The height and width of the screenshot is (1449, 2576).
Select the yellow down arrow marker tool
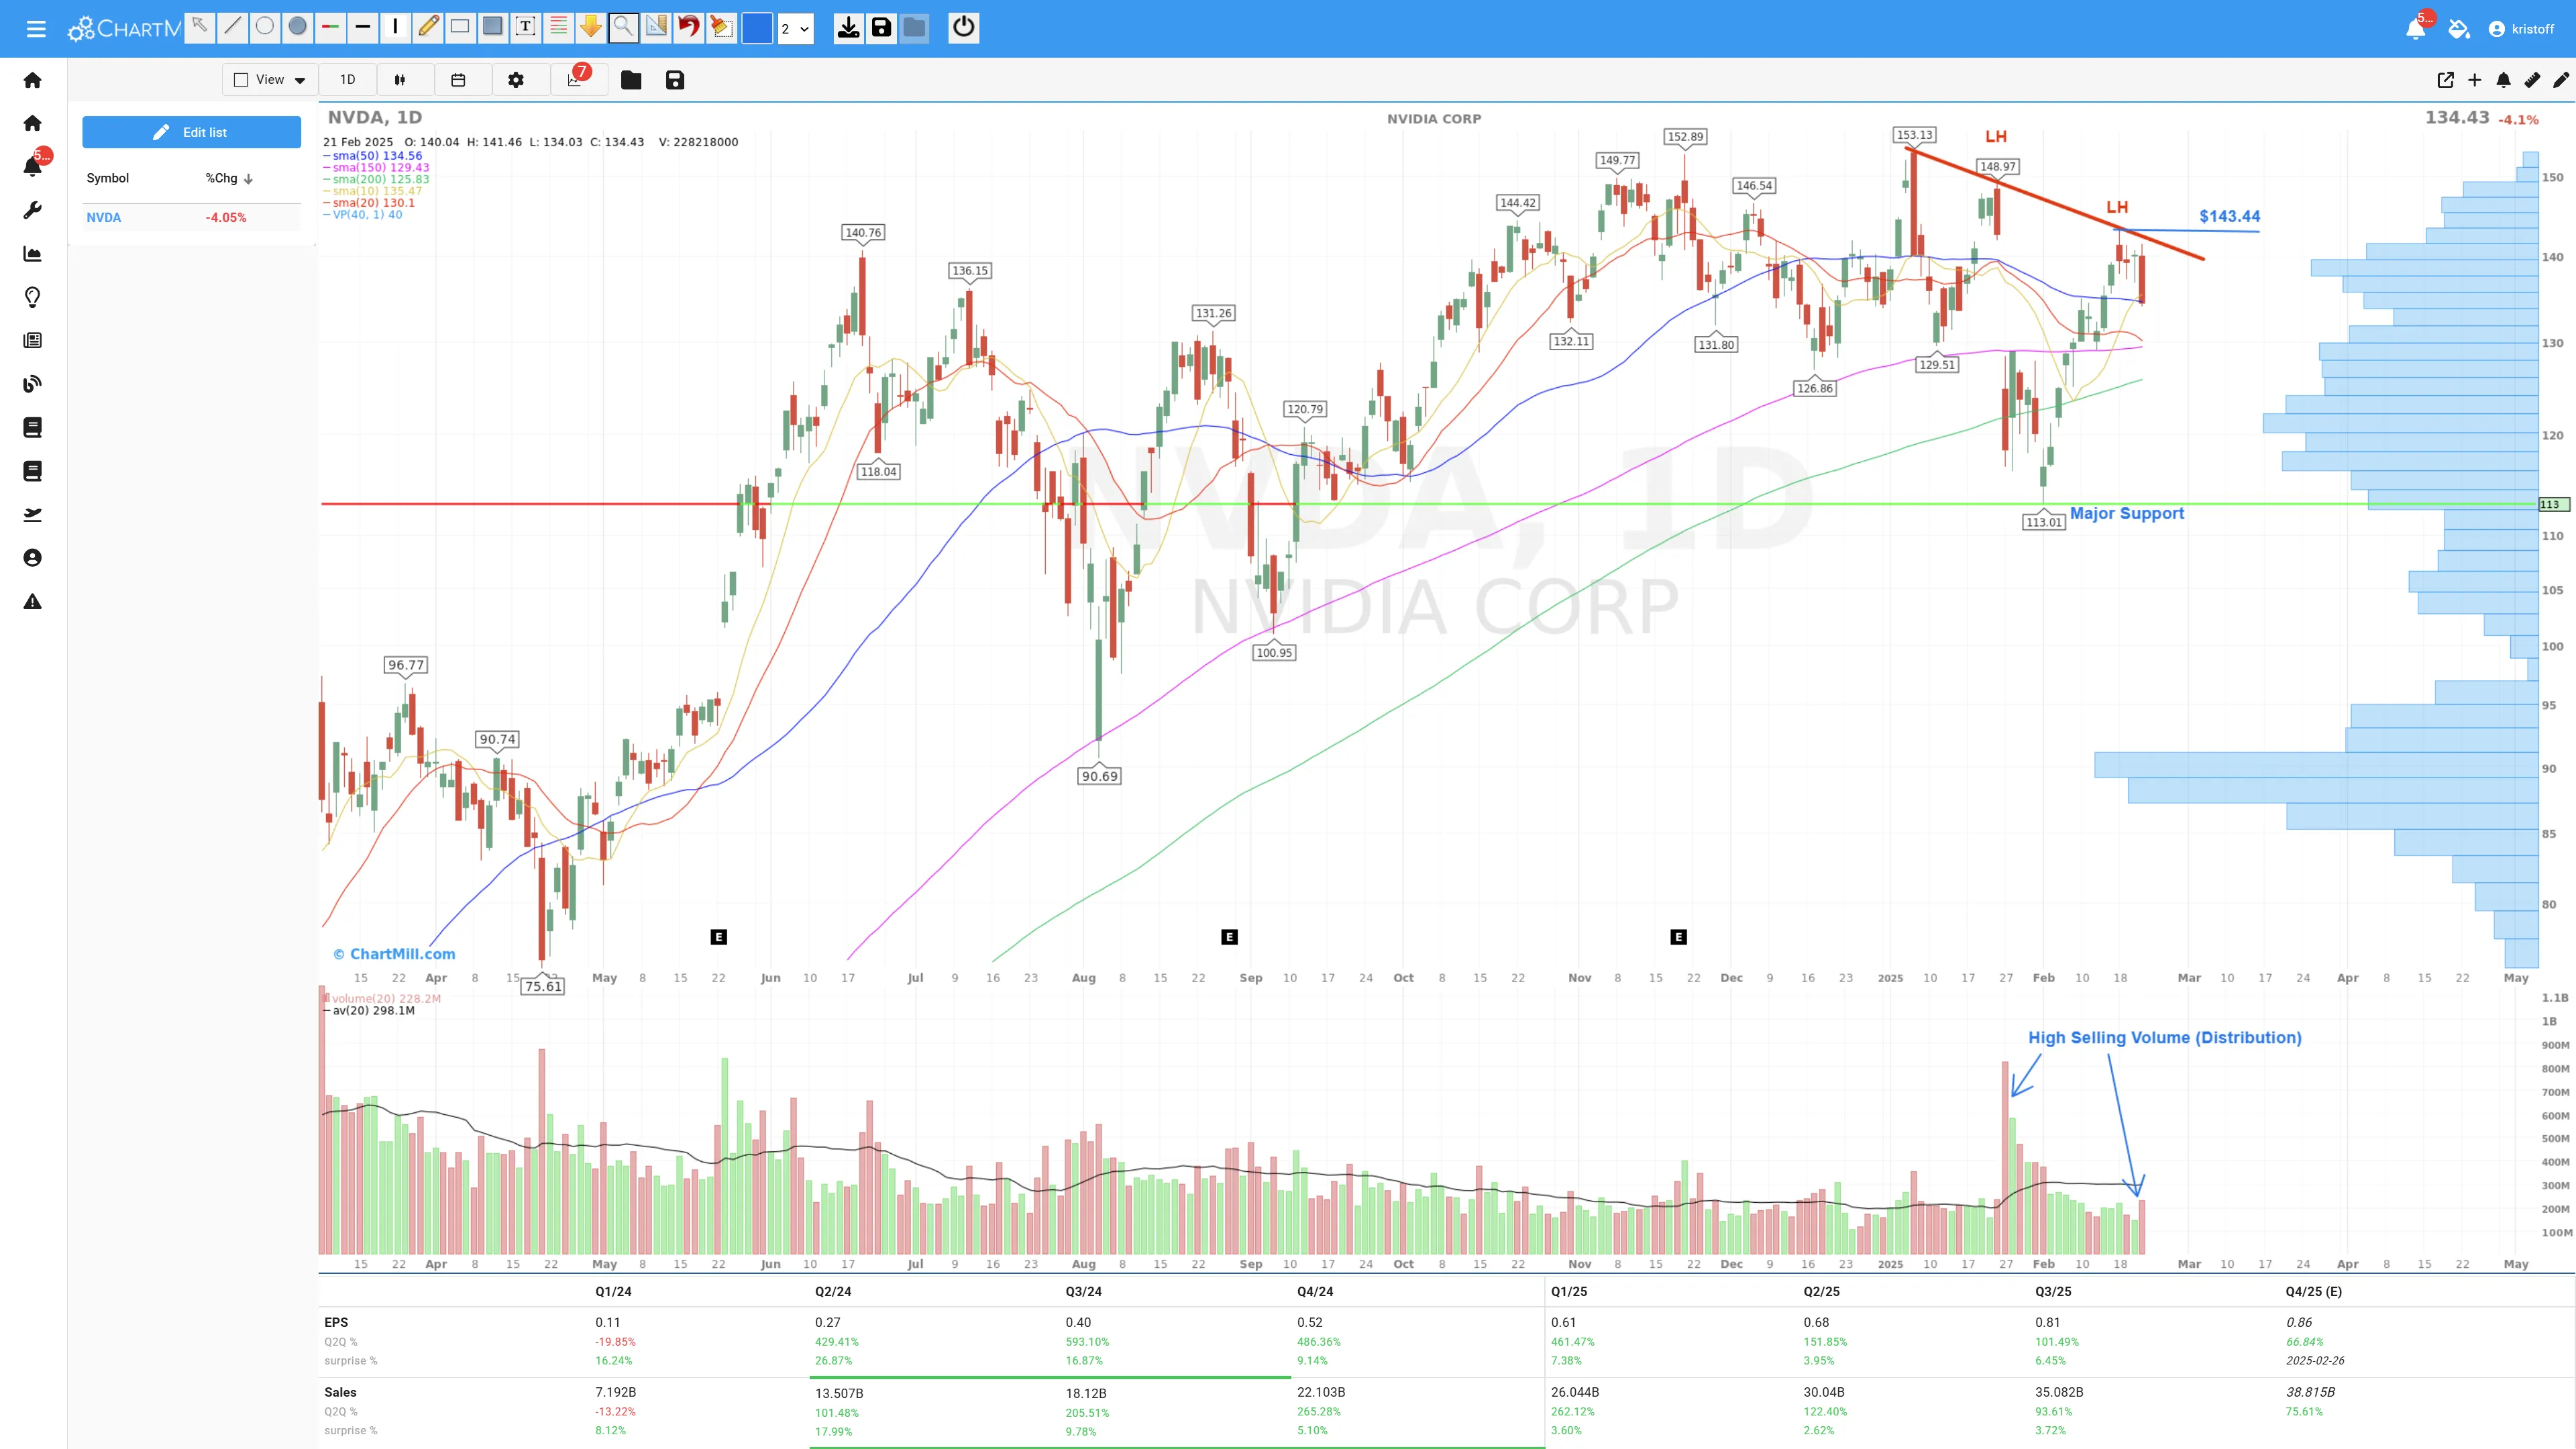pyautogui.click(x=591, y=27)
